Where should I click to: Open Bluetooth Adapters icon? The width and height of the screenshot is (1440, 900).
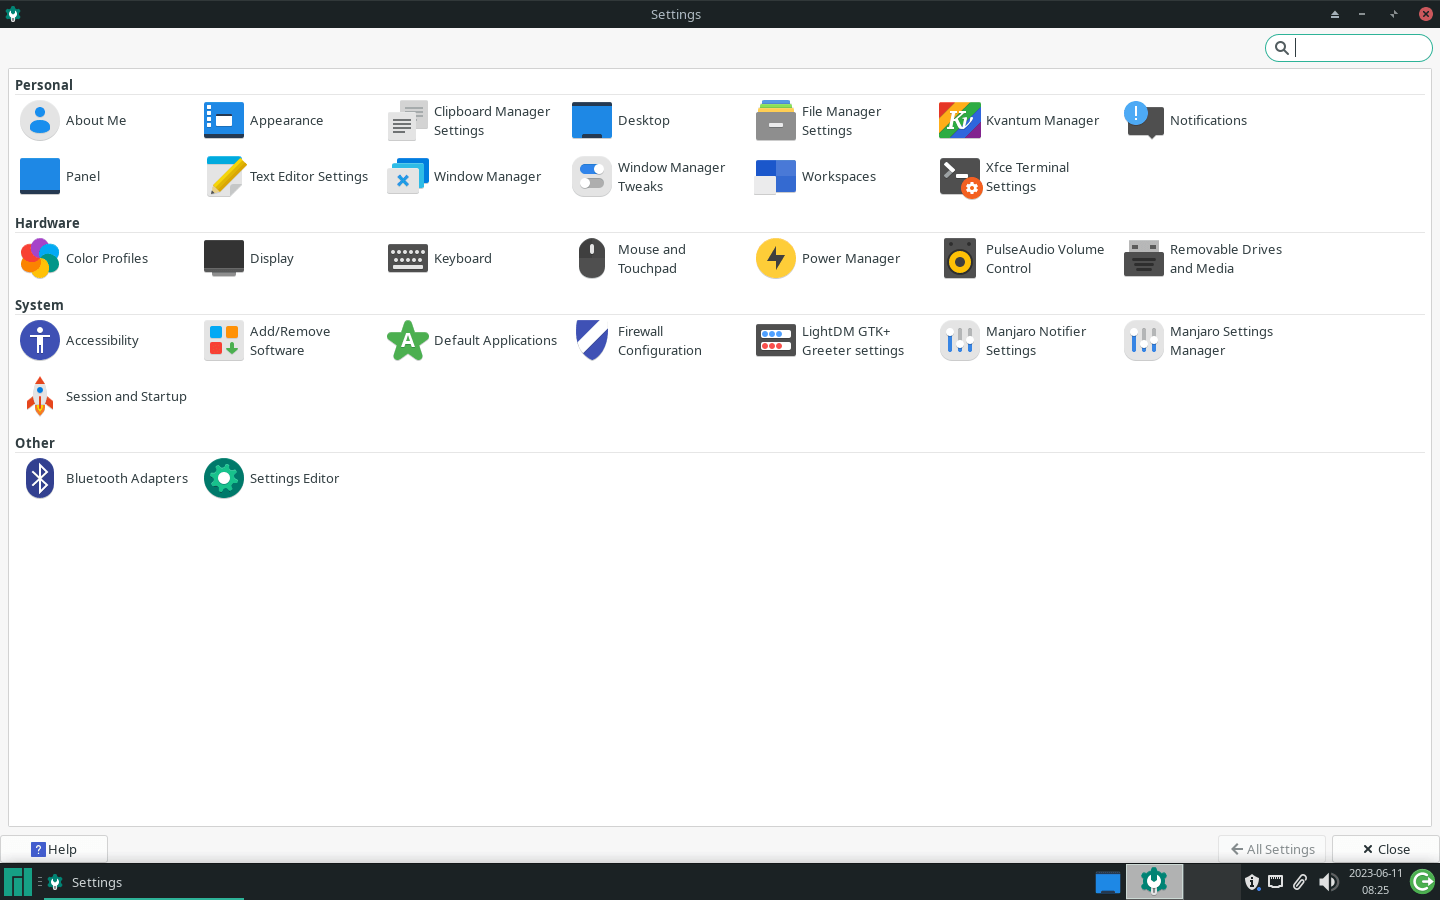click(x=40, y=479)
